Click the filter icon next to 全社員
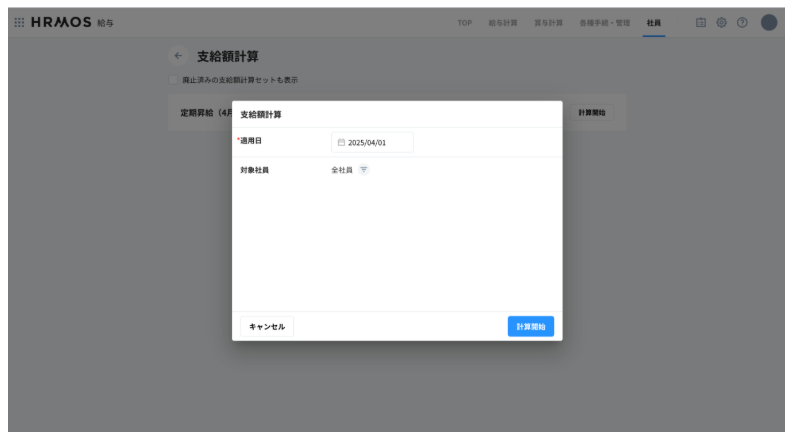This screenshot has height=439, width=797. click(x=364, y=170)
